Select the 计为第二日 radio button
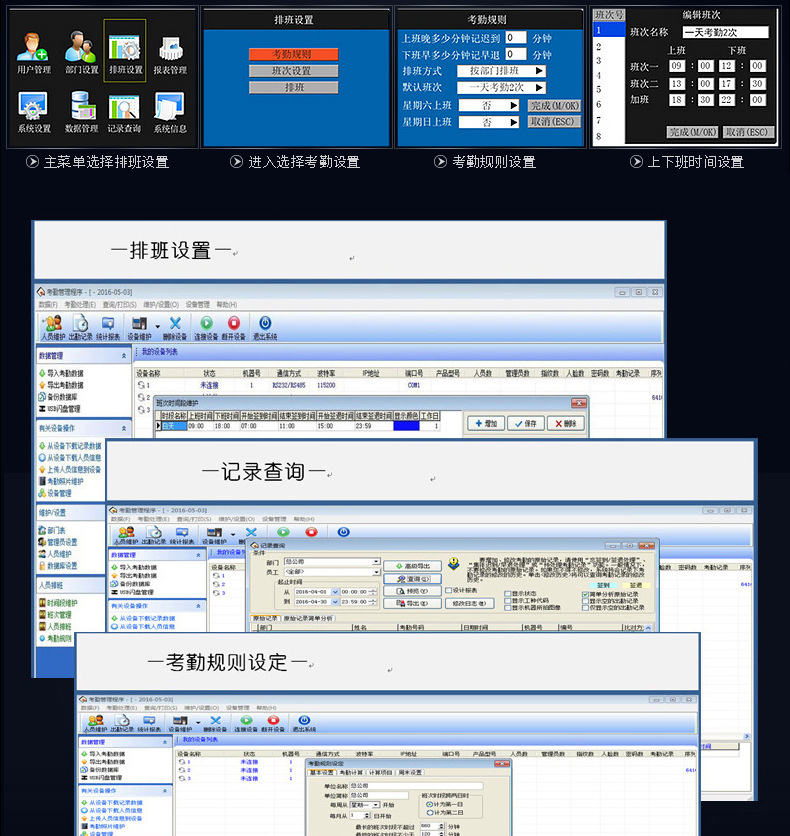This screenshot has width=790, height=836. click(x=429, y=812)
